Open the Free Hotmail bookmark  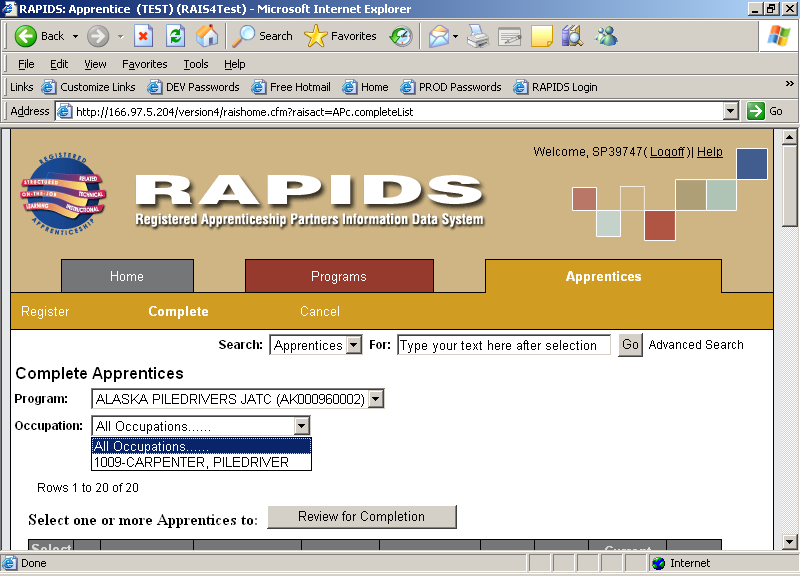click(x=291, y=87)
